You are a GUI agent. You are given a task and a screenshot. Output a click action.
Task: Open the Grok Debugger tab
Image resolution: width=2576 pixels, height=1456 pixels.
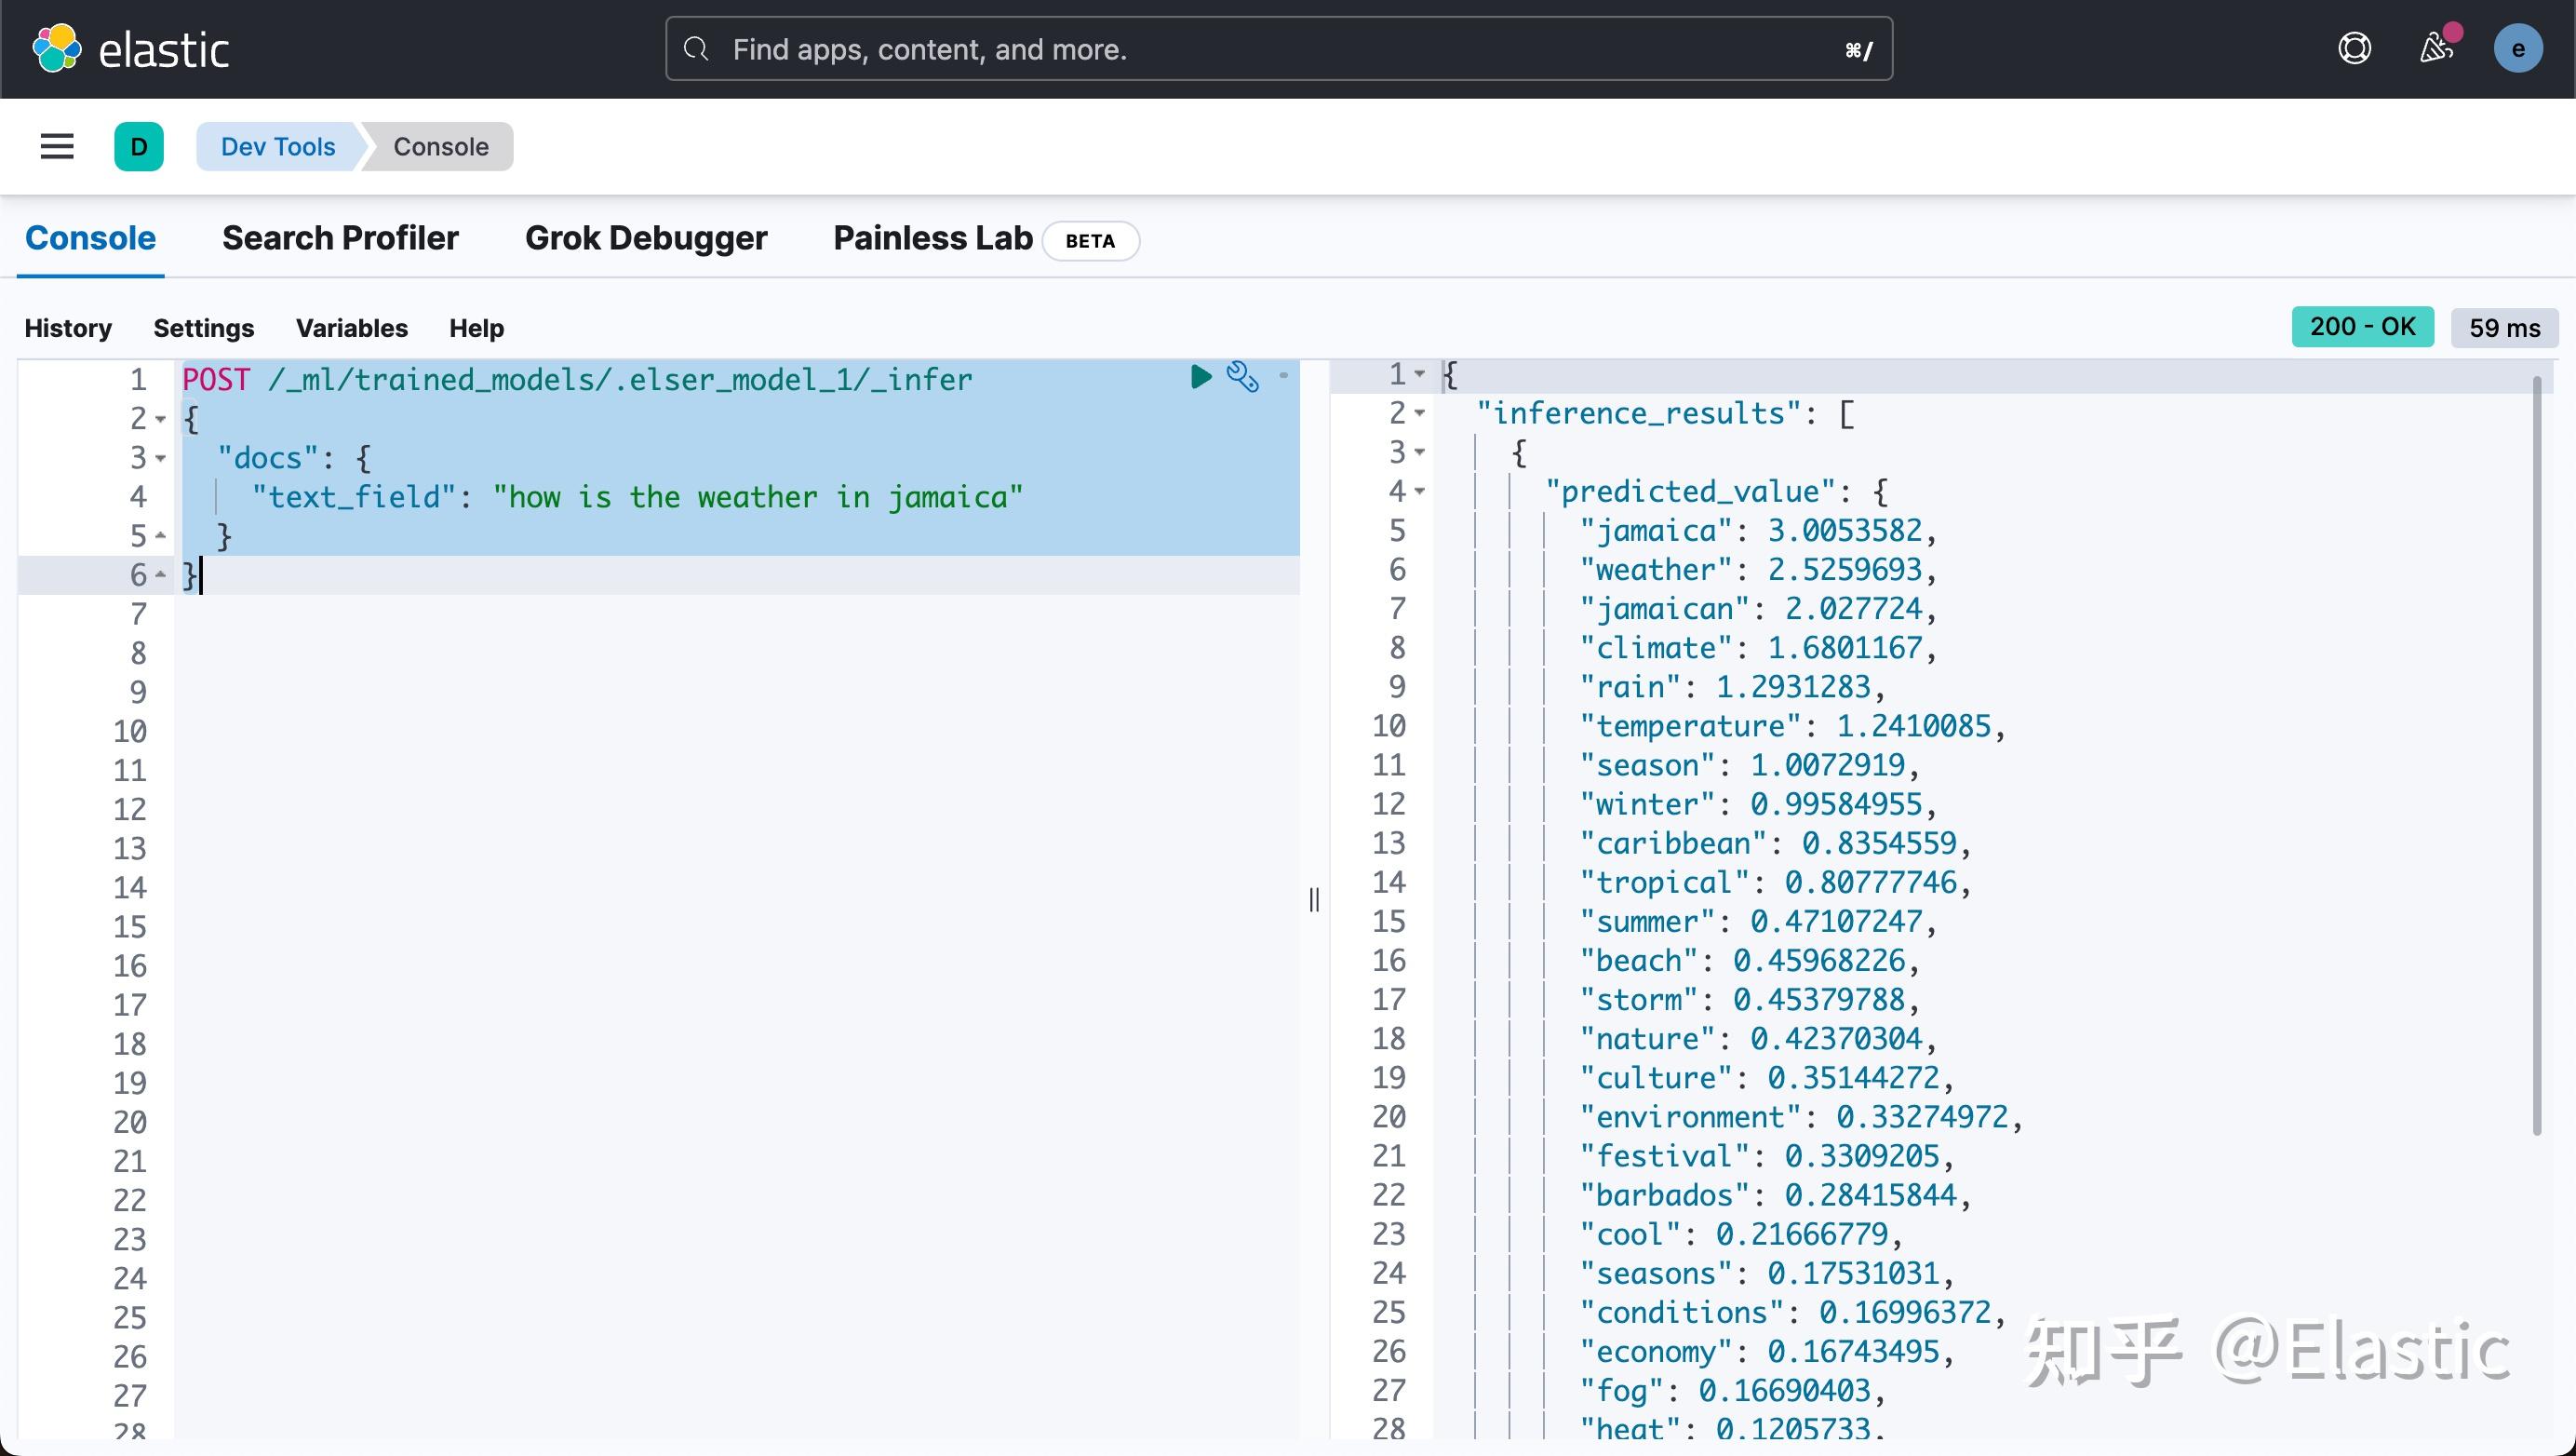(x=646, y=238)
